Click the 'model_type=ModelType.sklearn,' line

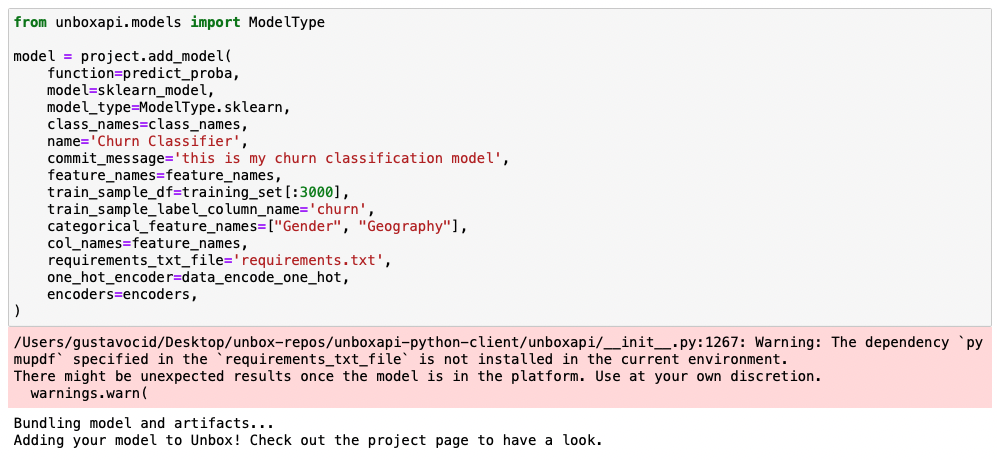pos(169,107)
